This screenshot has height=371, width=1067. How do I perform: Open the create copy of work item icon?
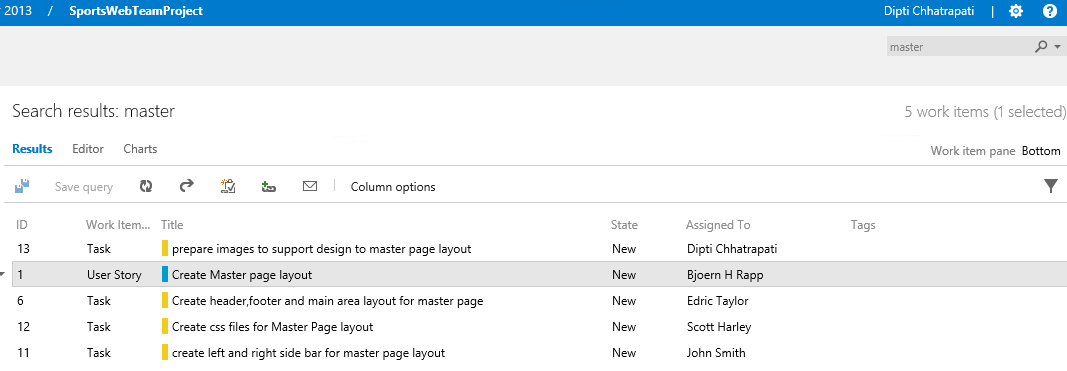[x=228, y=186]
